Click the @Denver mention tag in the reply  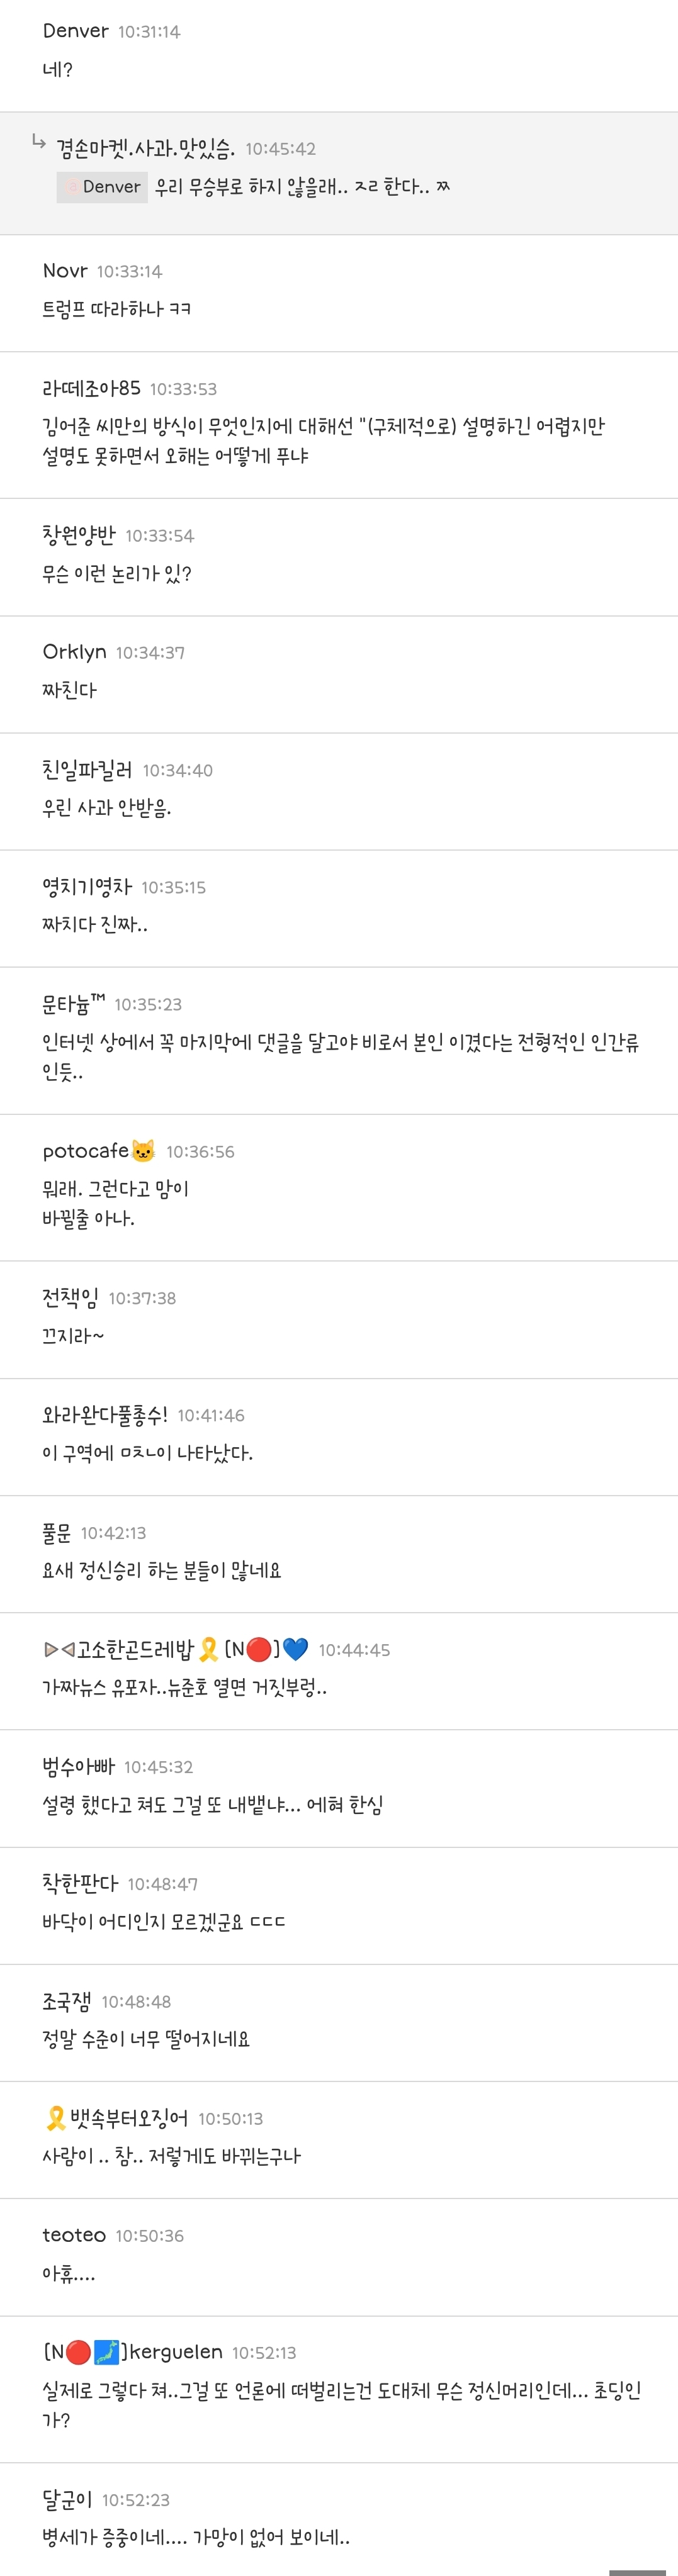coord(102,187)
